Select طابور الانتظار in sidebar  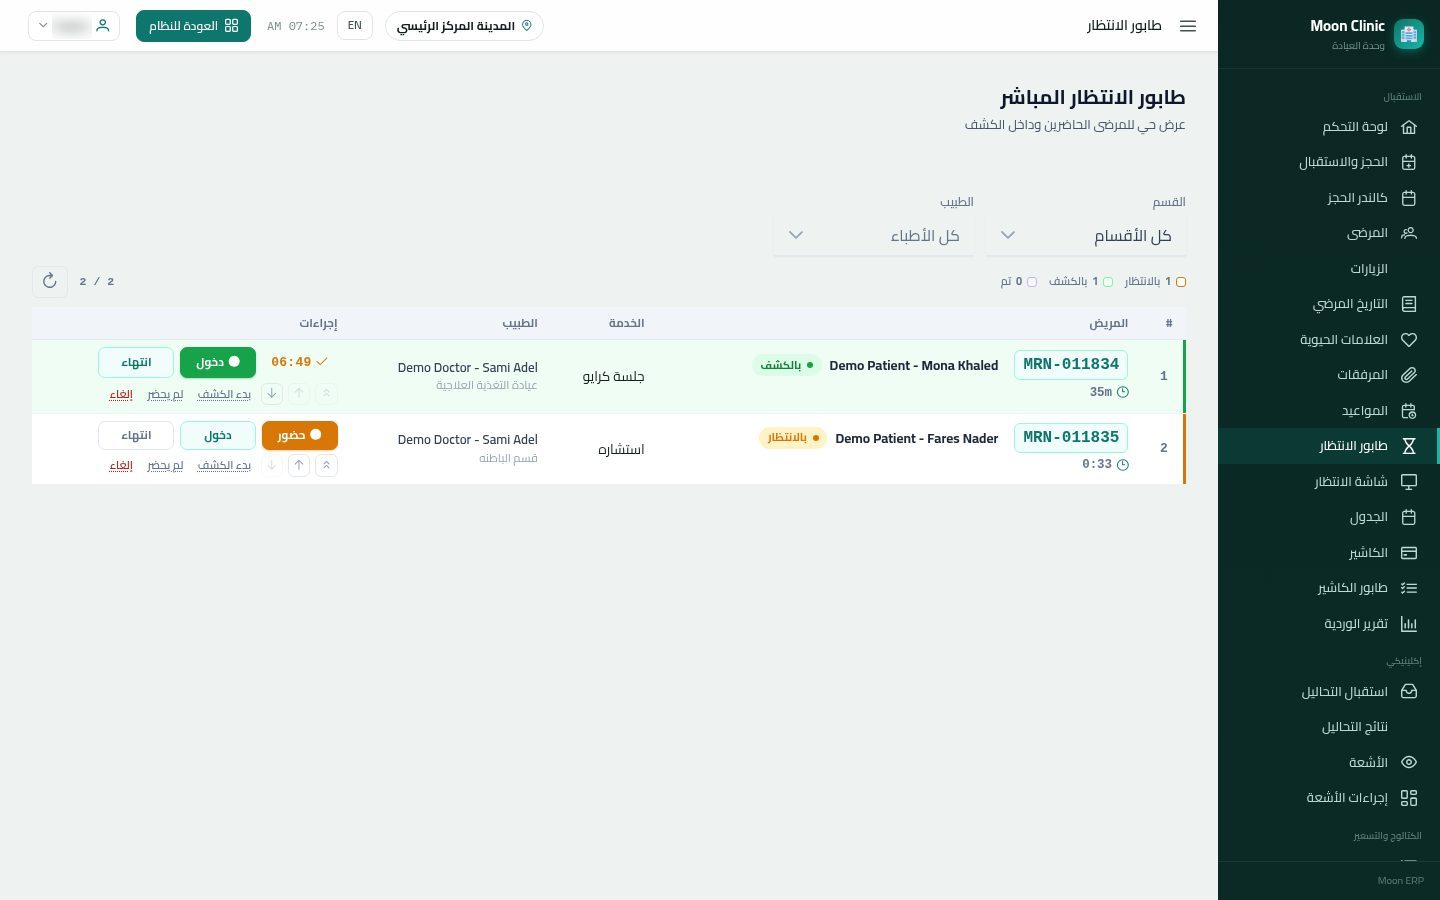point(1328,446)
